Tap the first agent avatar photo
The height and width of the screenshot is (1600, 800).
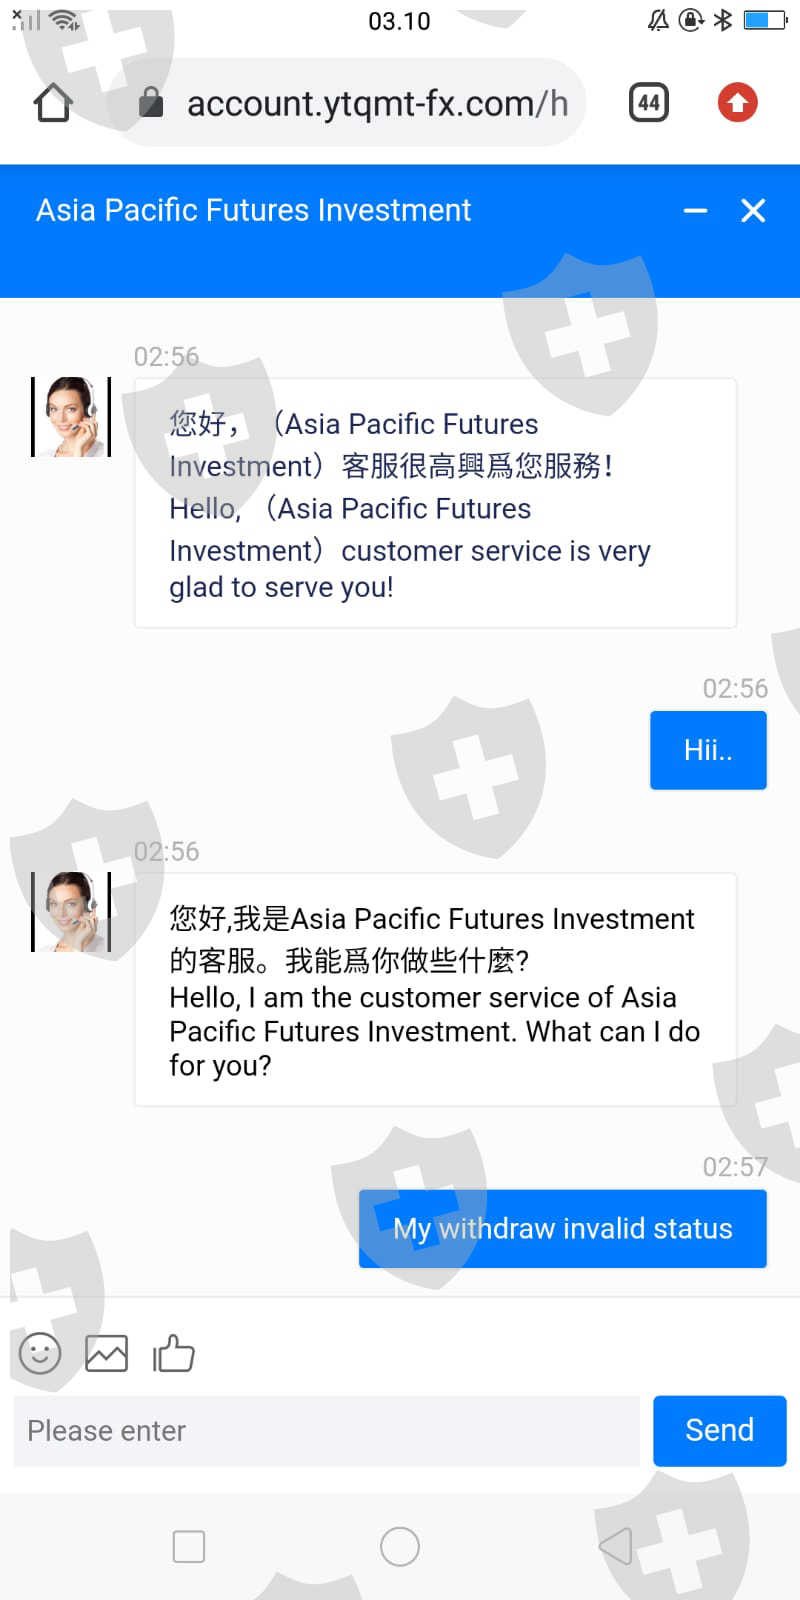[71, 417]
